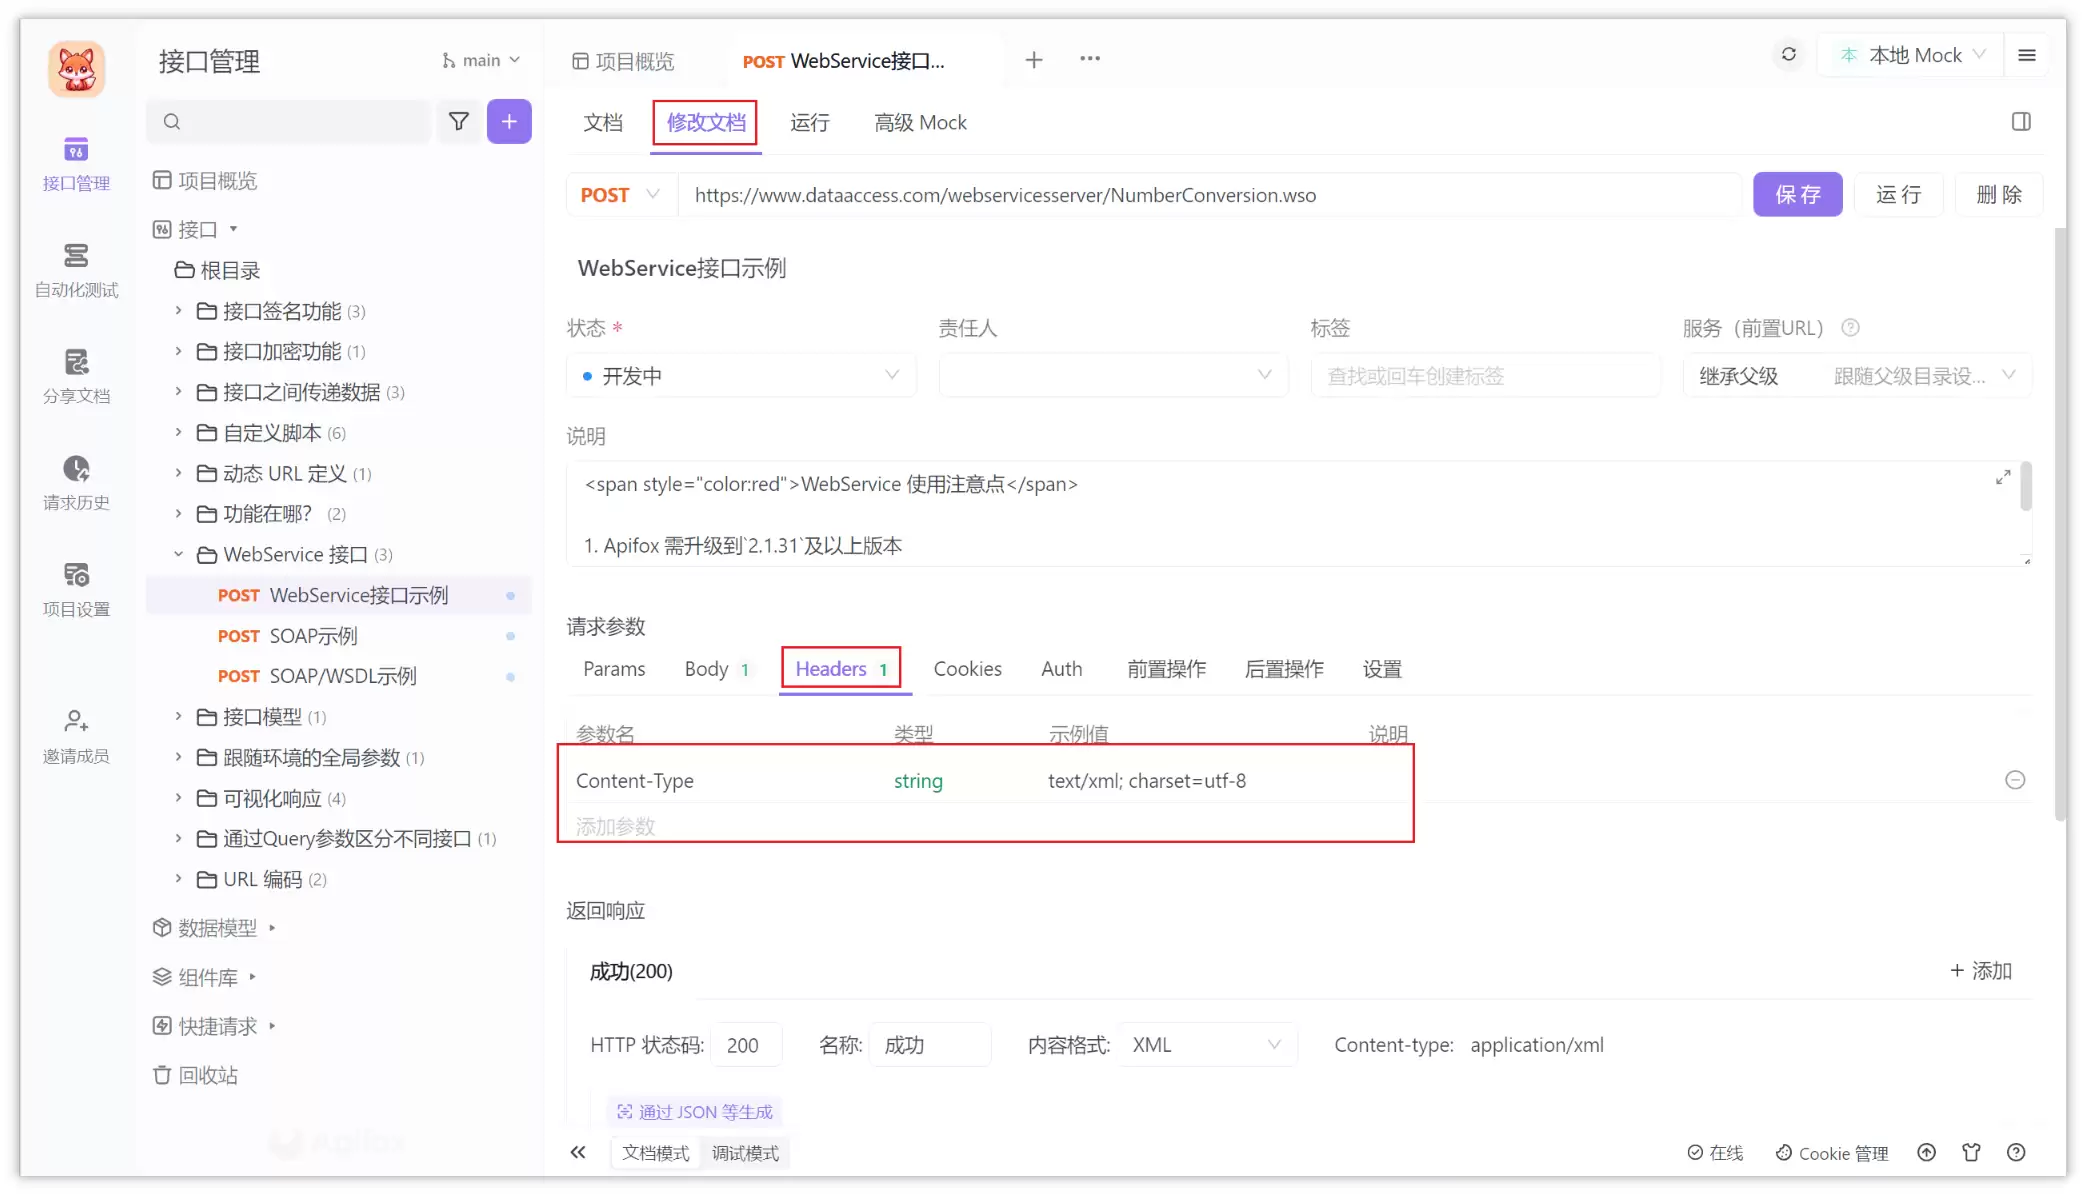Click the refresh icon near 本地 Mock
The width and height of the screenshot is (2087, 1194).
coord(1788,55)
